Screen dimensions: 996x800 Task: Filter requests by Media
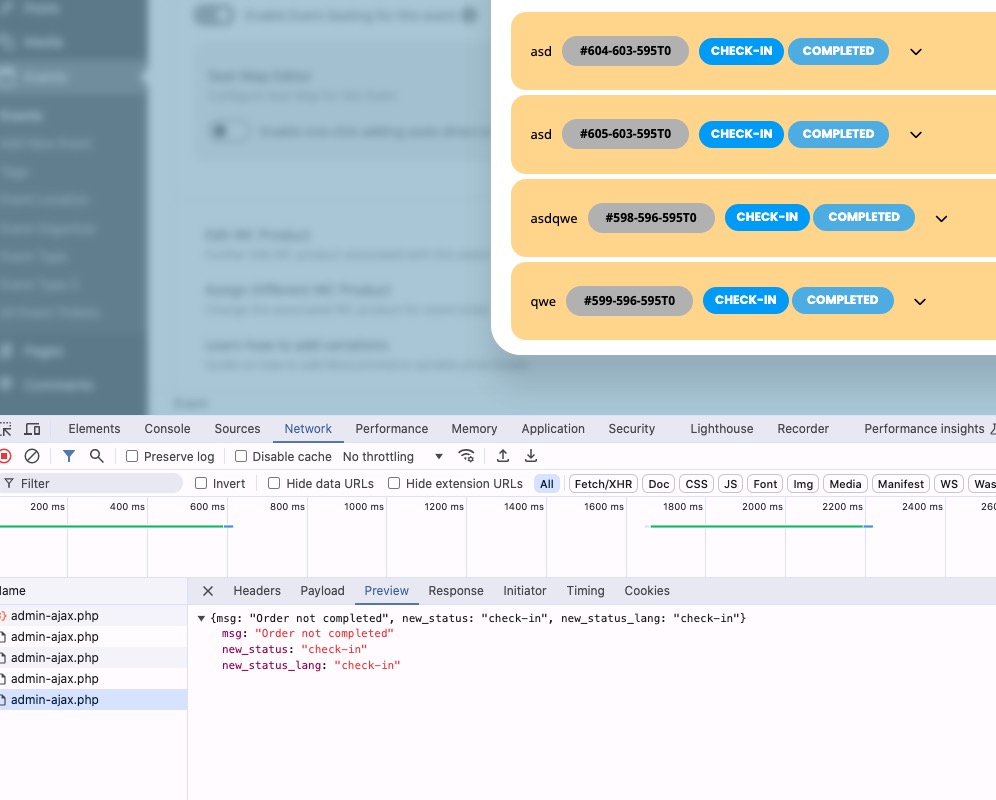click(x=845, y=484)
